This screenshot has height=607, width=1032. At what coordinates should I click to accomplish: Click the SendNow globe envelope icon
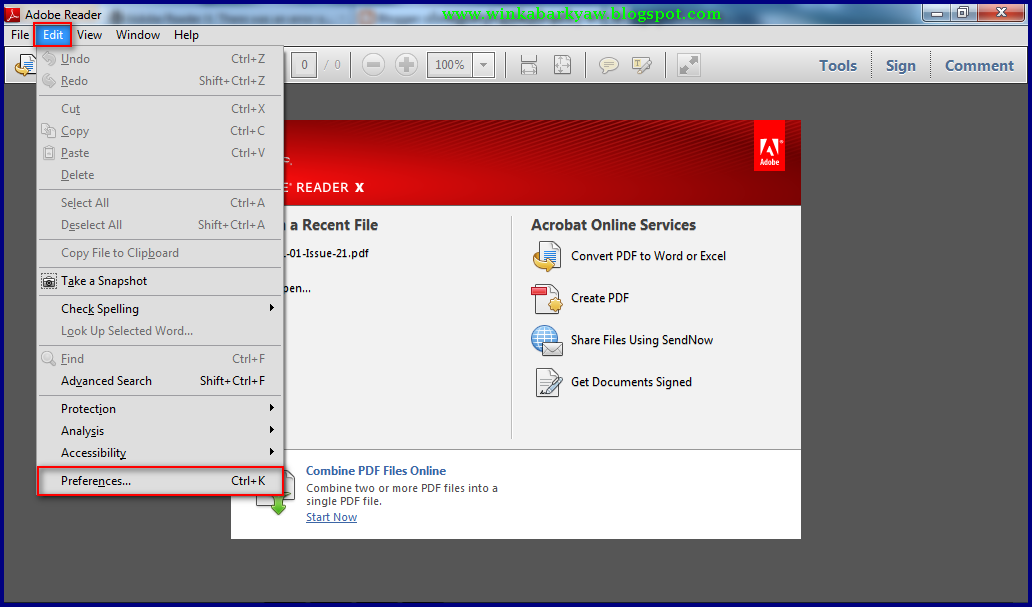[547, 340]
